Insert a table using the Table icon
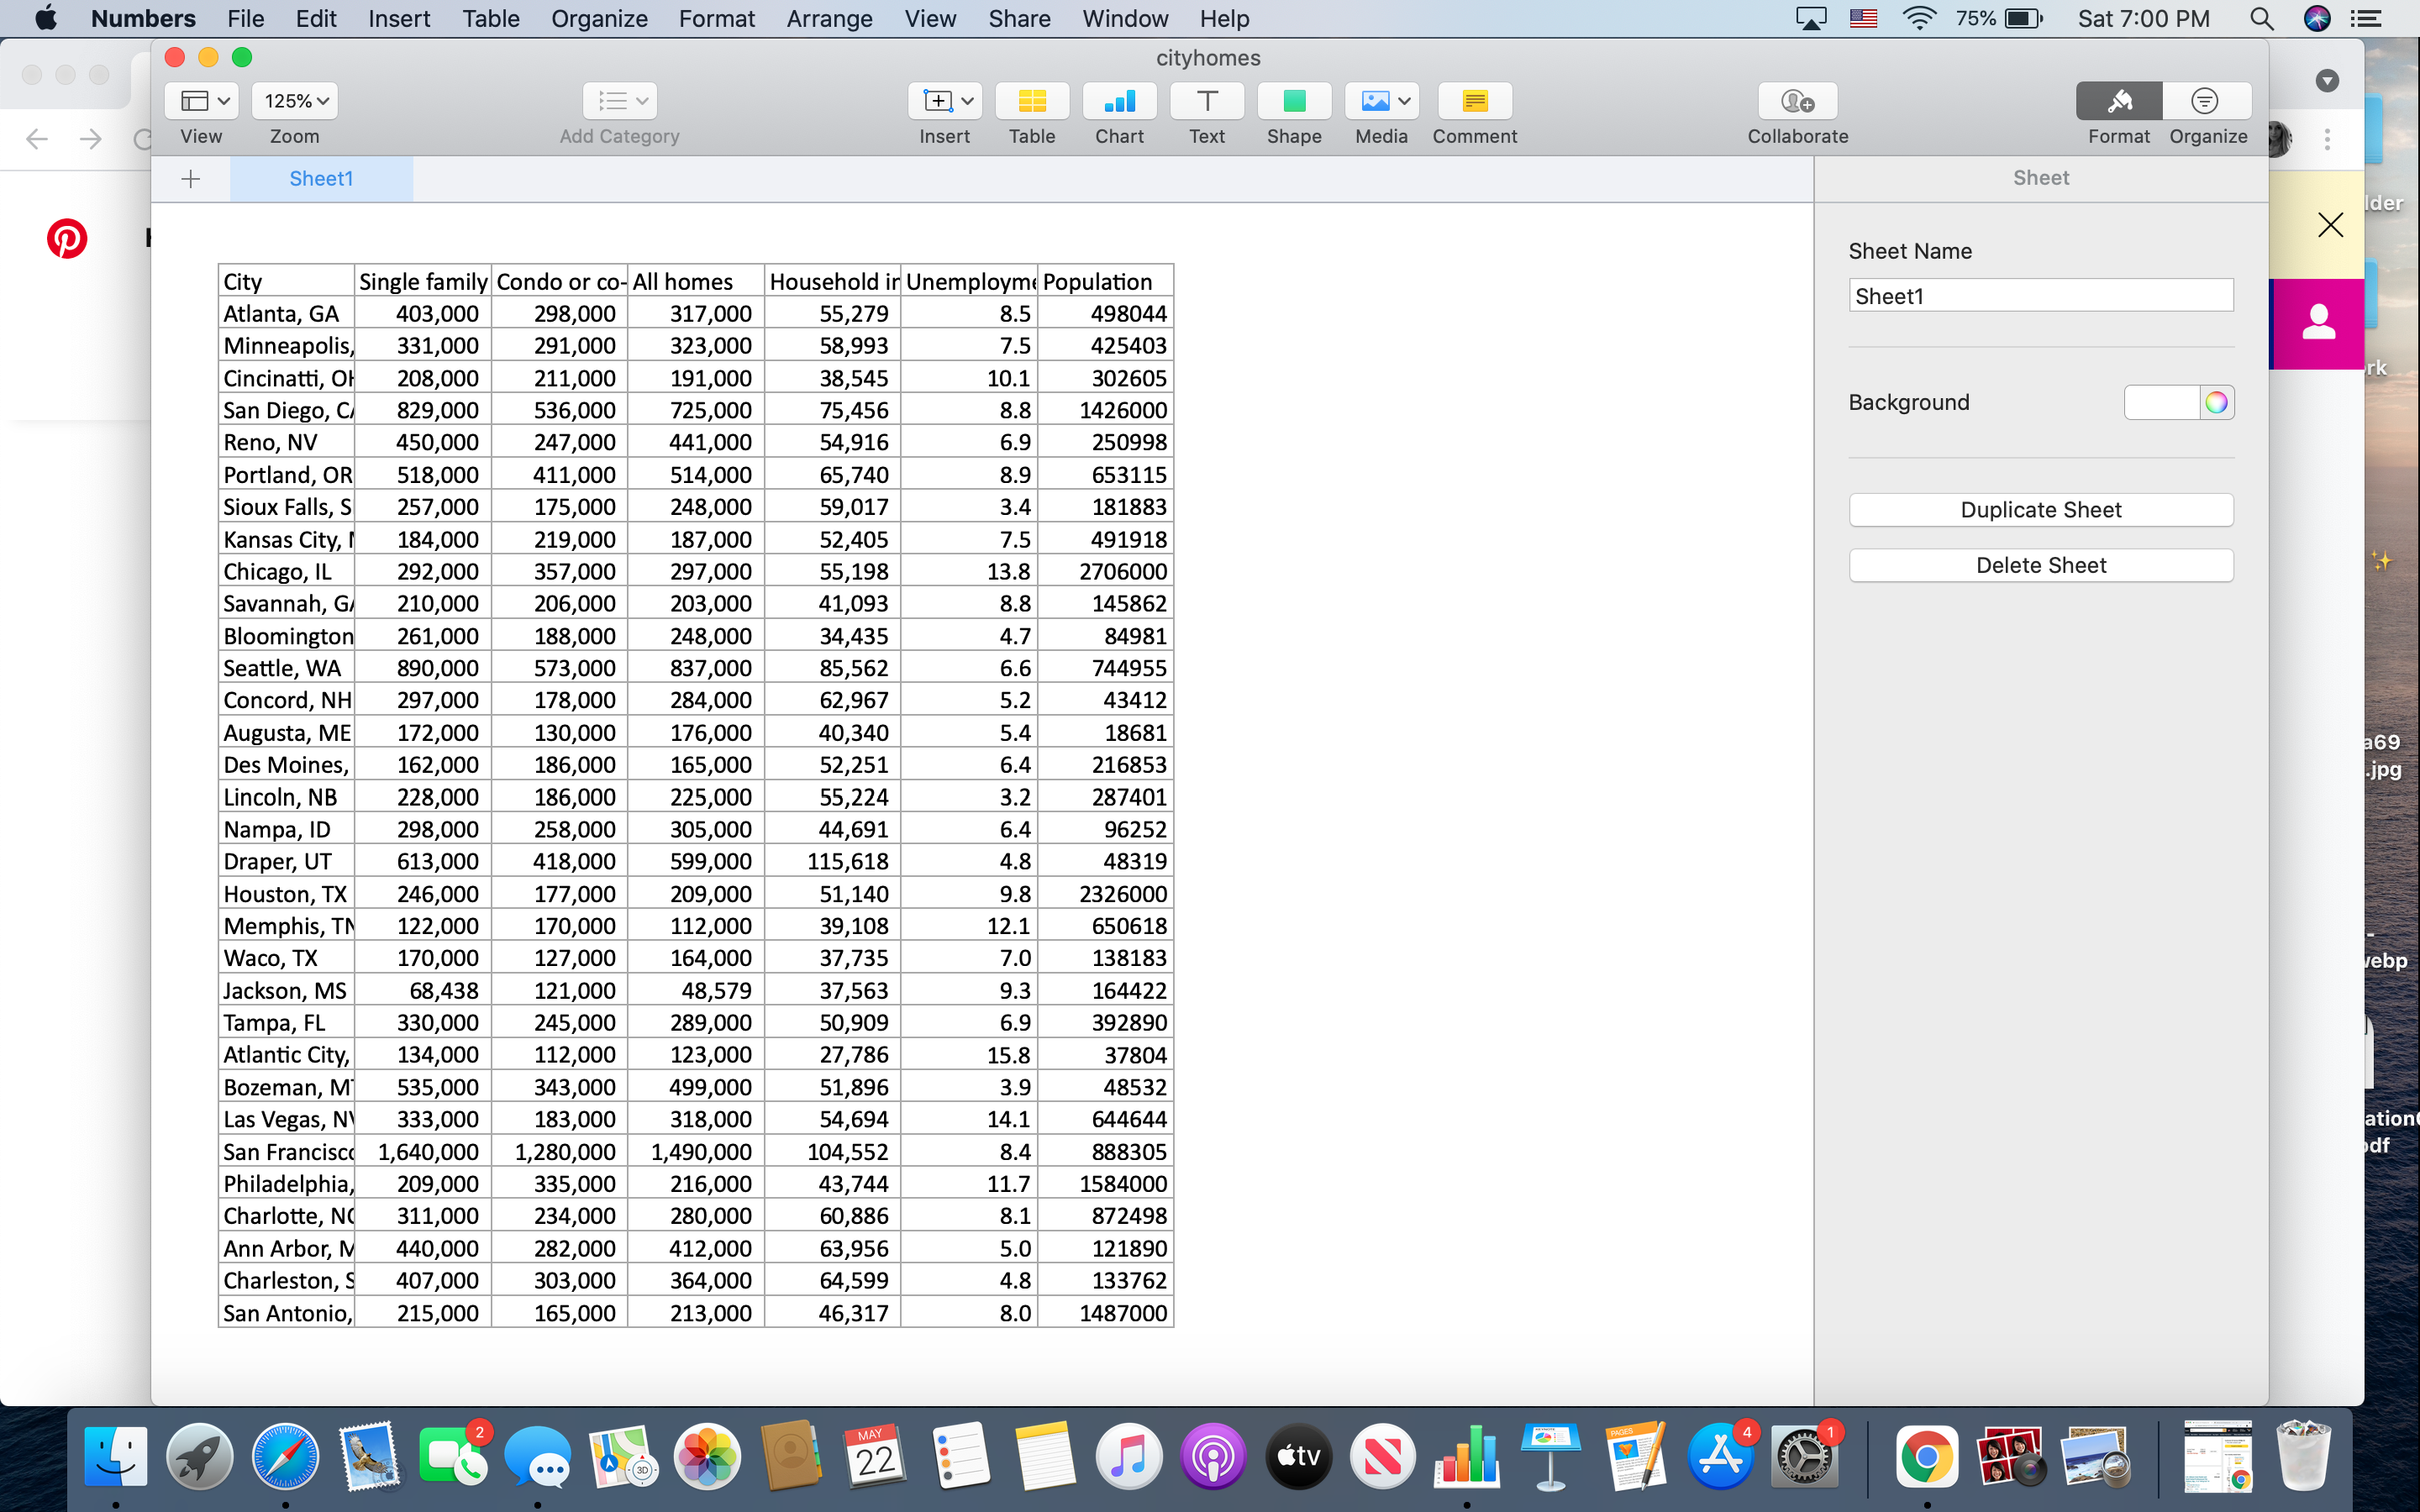 click(x=1031, y=101)
